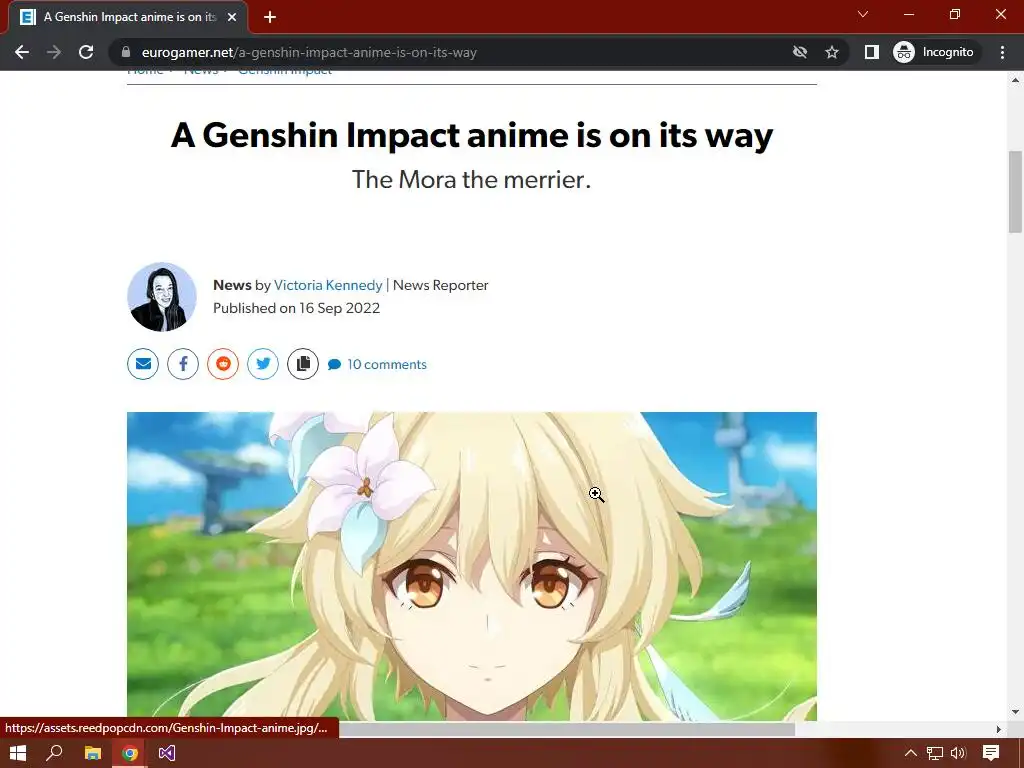Open the 10 comments link

pyautogui.click(x=377, y=364)
